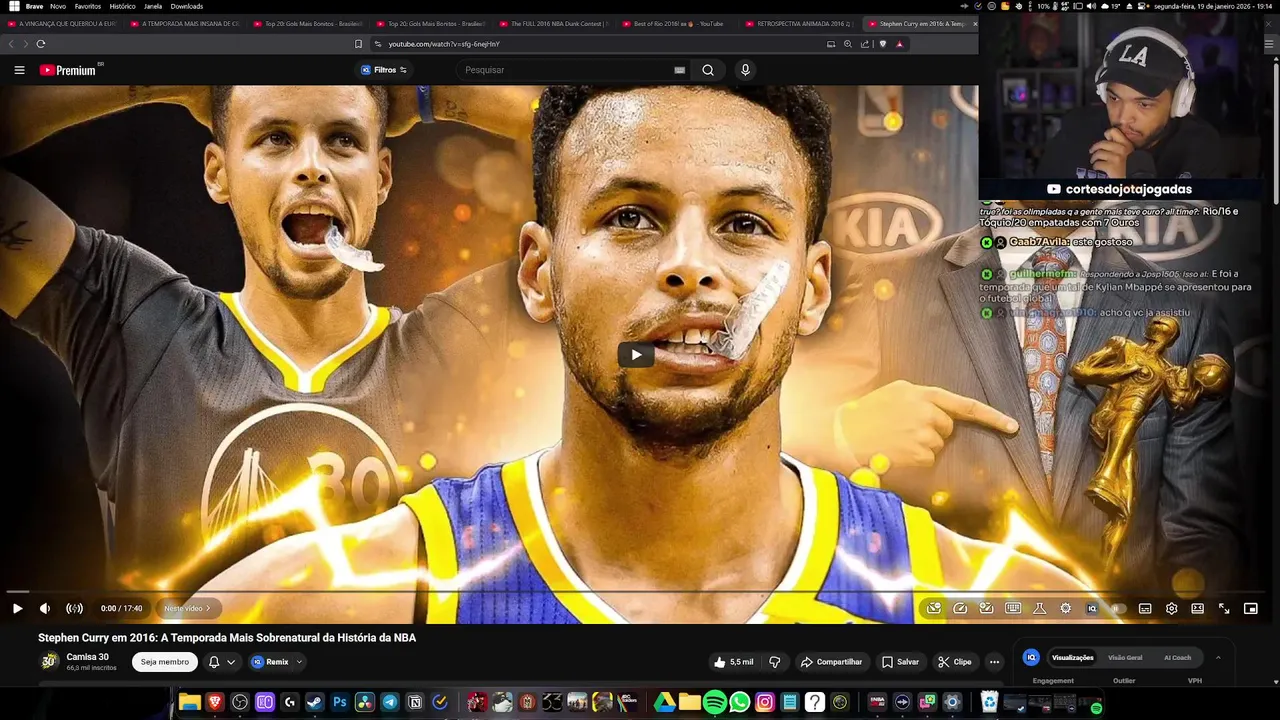
Task: Open the player settings gear
Action: [x=1171, y=608]
